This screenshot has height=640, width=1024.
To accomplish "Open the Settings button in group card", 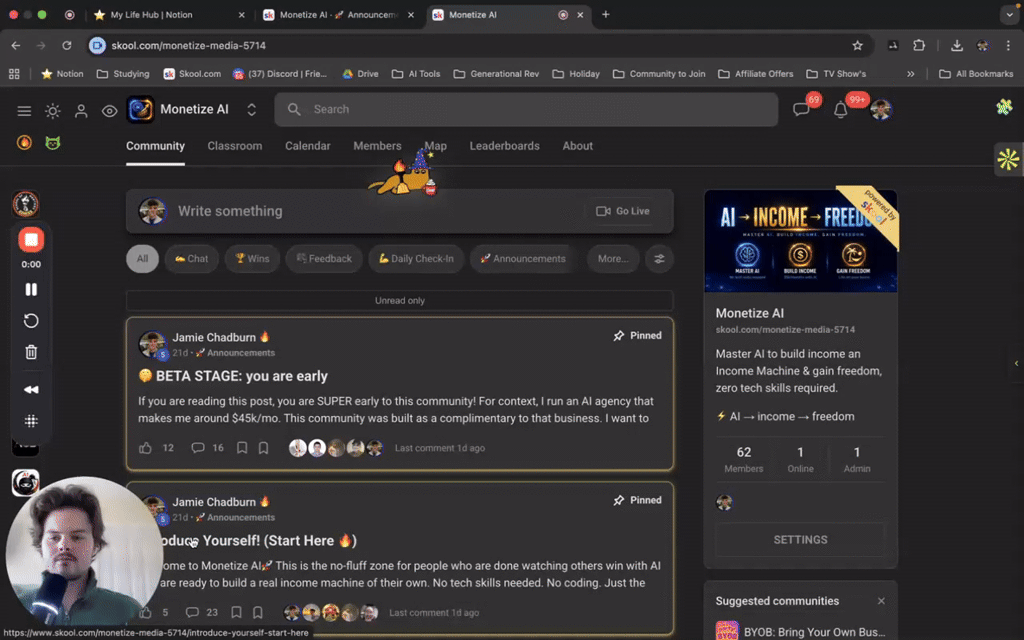I will tap(801, 539).
